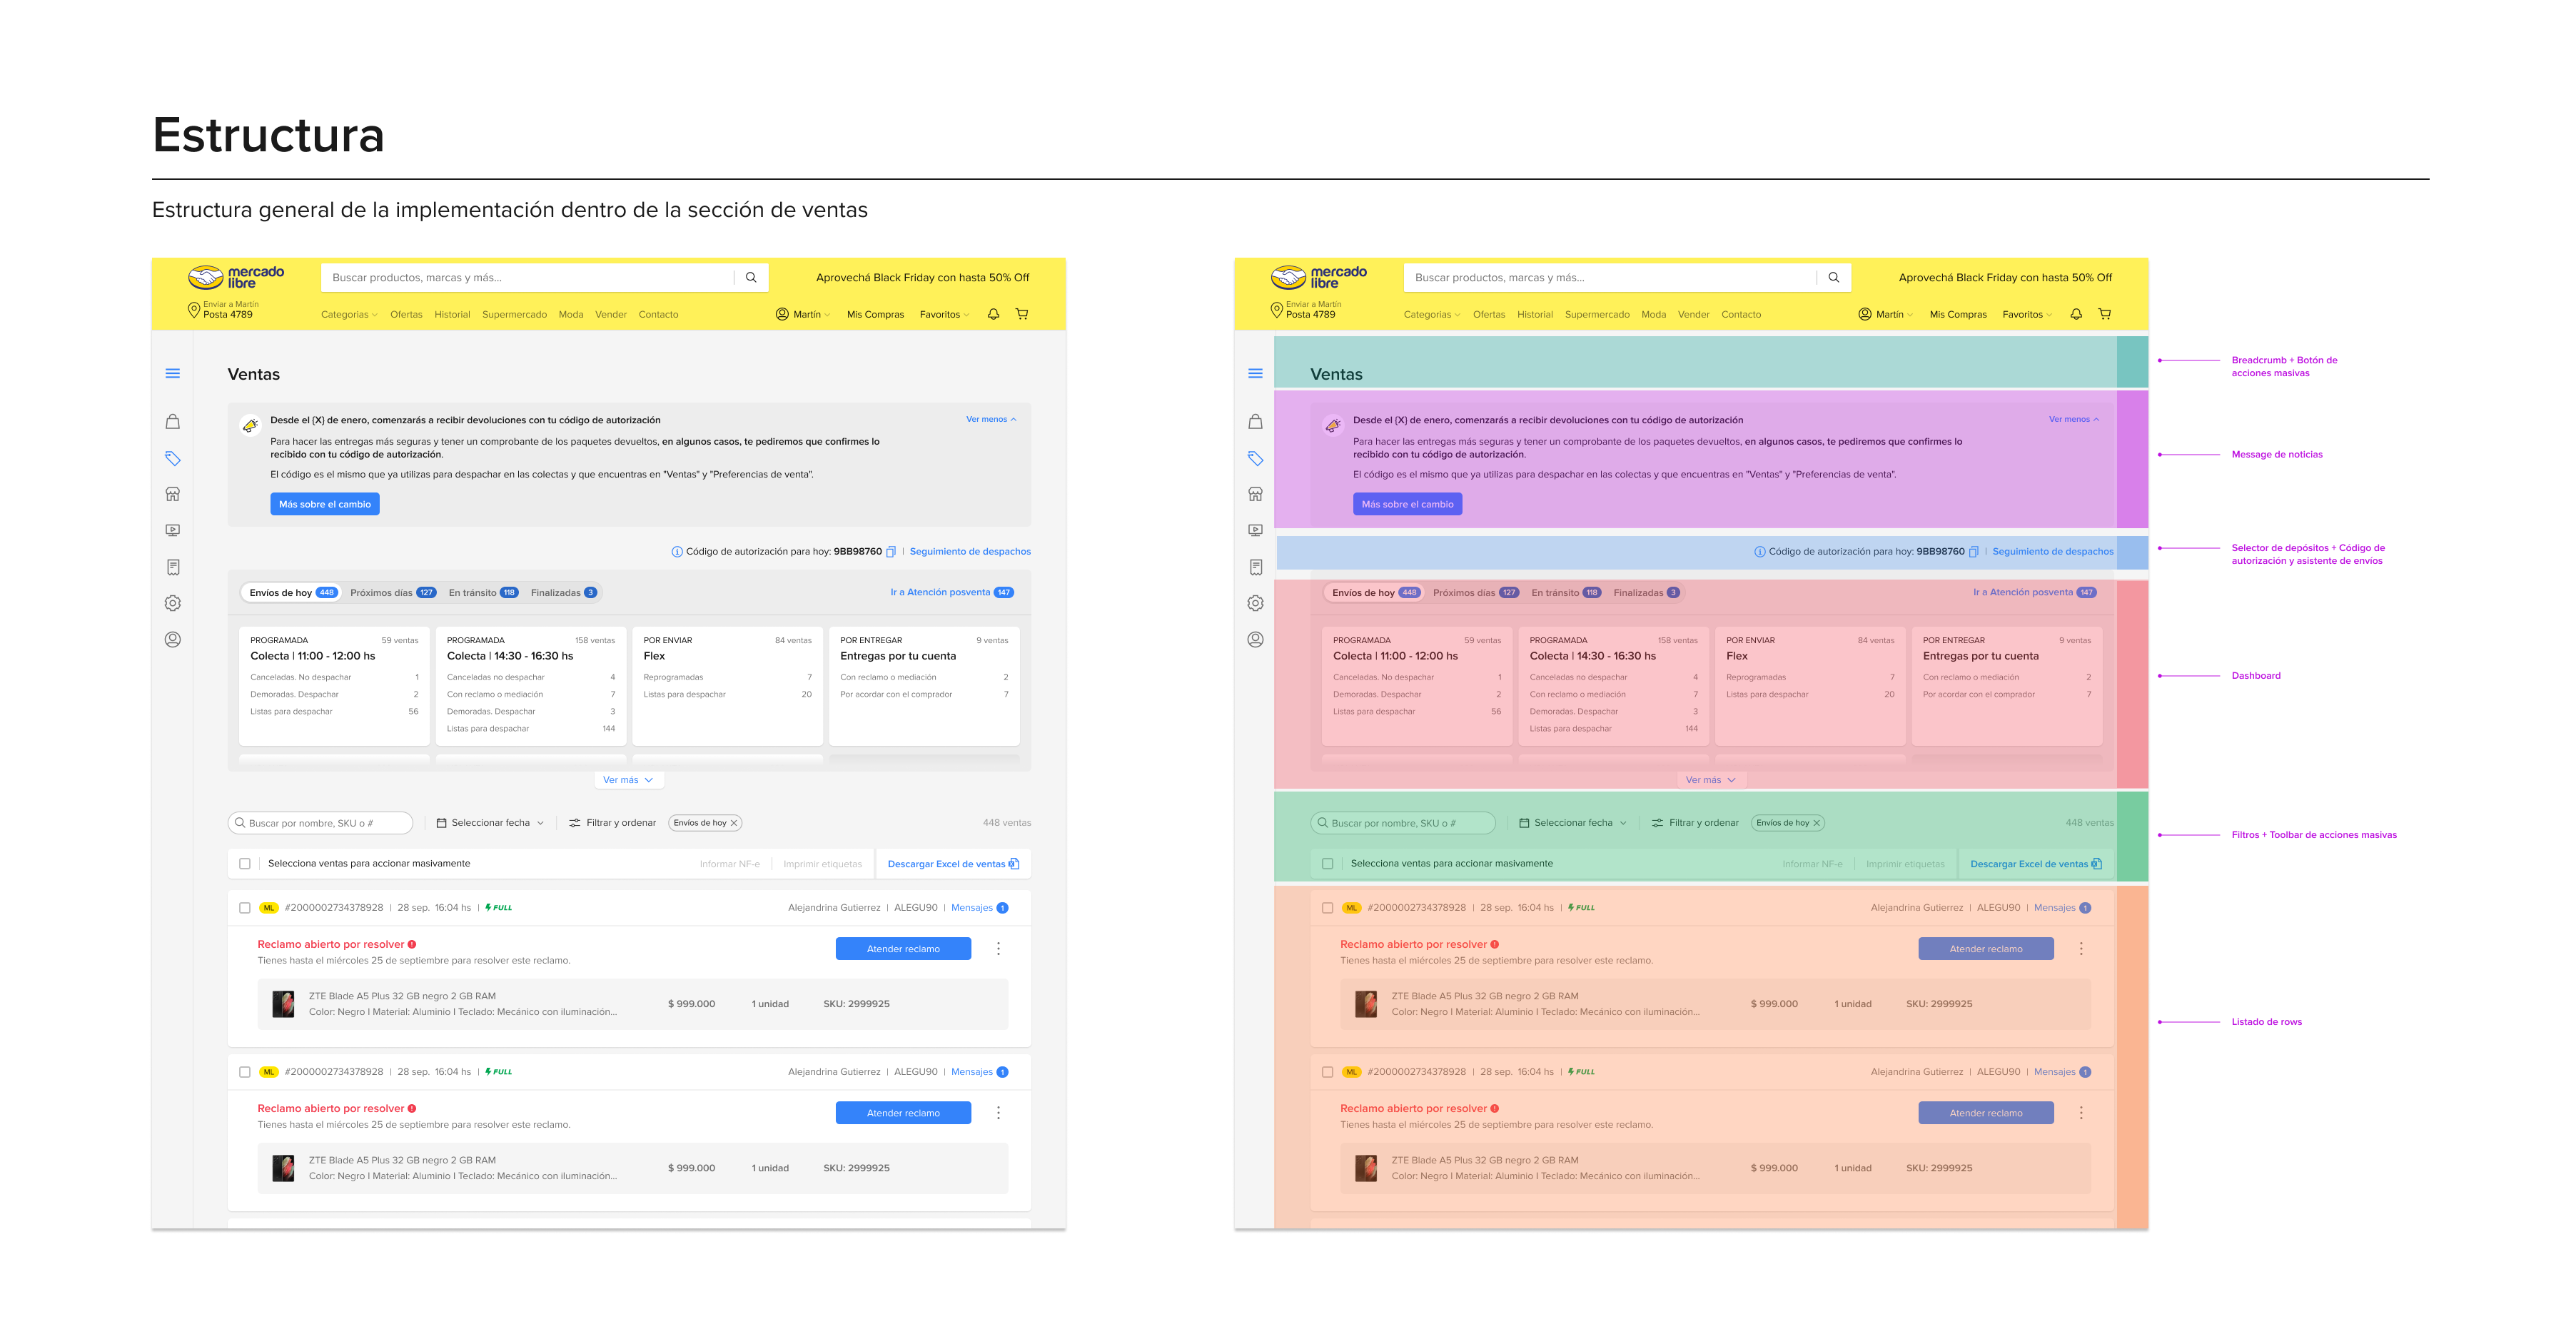
Task: Open the shopping cart icon in right mockup header
Action: point(2104,314)
